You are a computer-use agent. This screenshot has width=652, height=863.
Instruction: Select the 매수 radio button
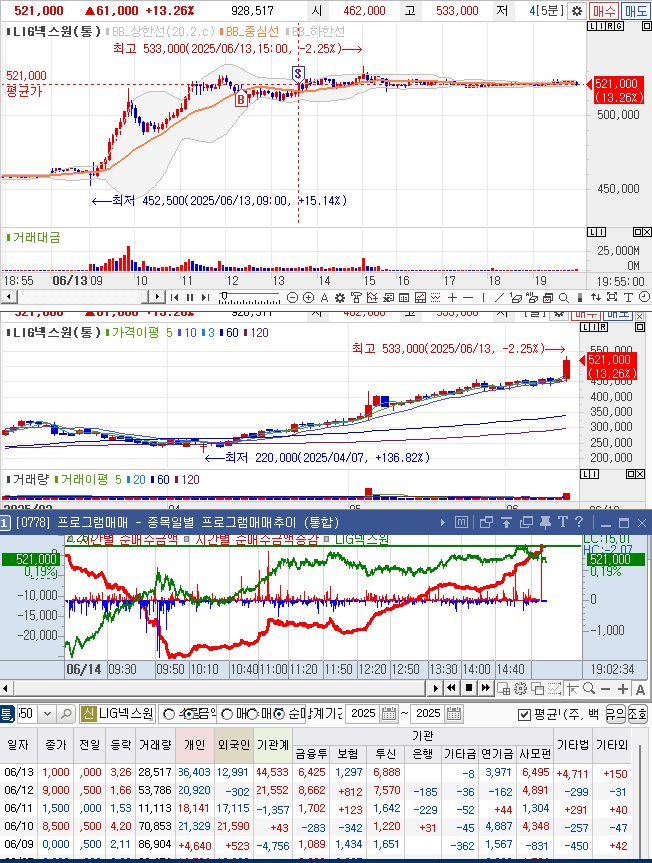(x=227, y=714)
